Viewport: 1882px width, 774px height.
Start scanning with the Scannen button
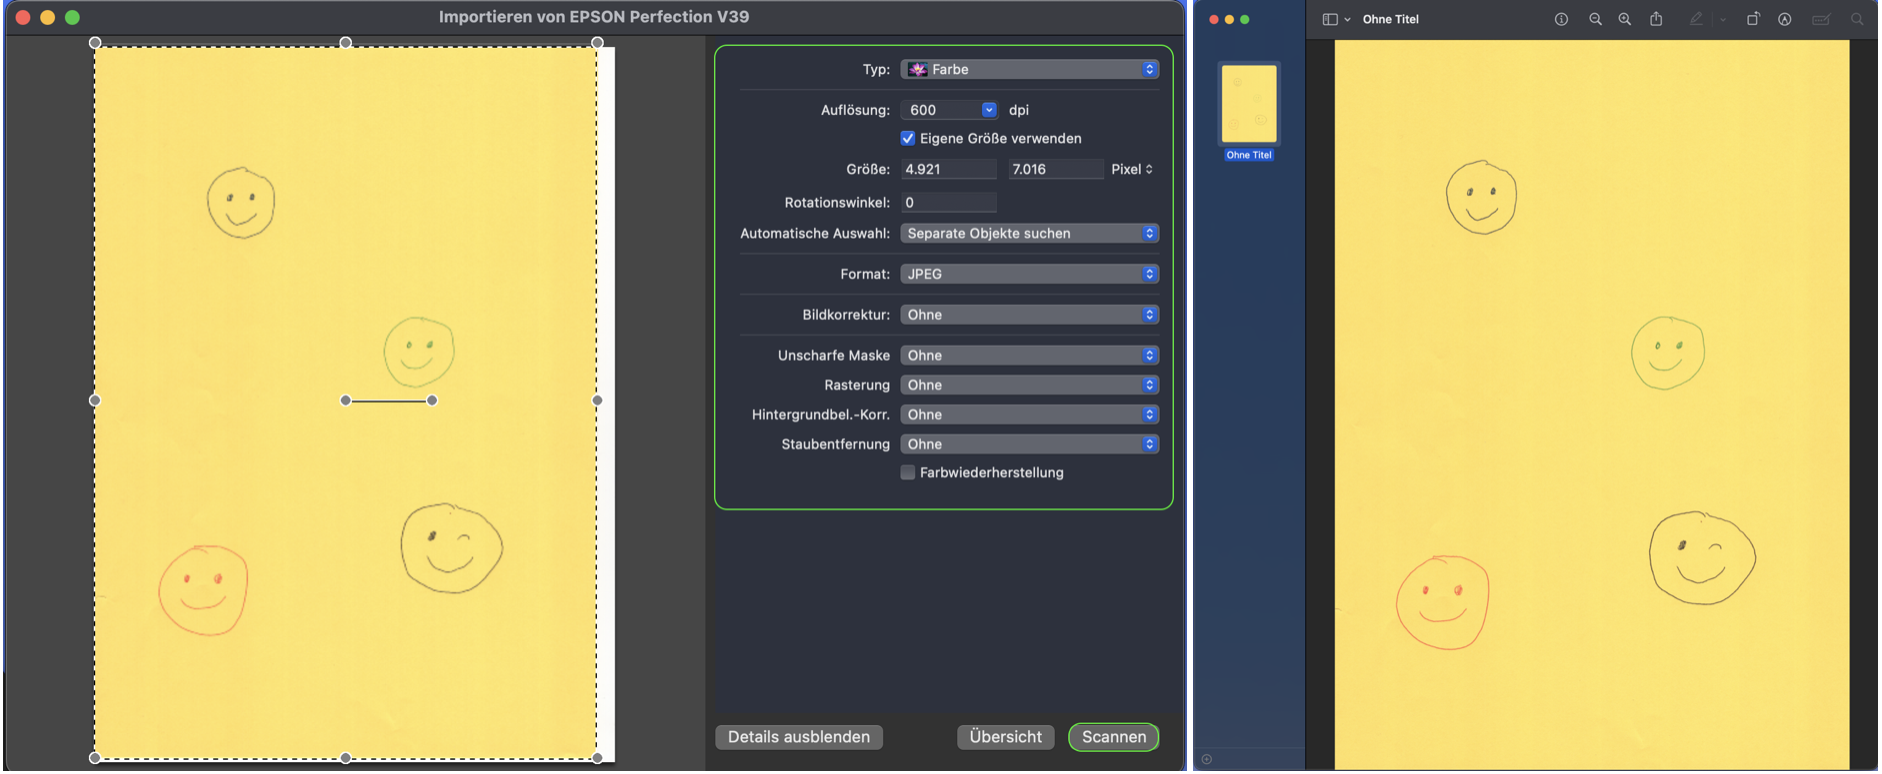pos(1114,737)
